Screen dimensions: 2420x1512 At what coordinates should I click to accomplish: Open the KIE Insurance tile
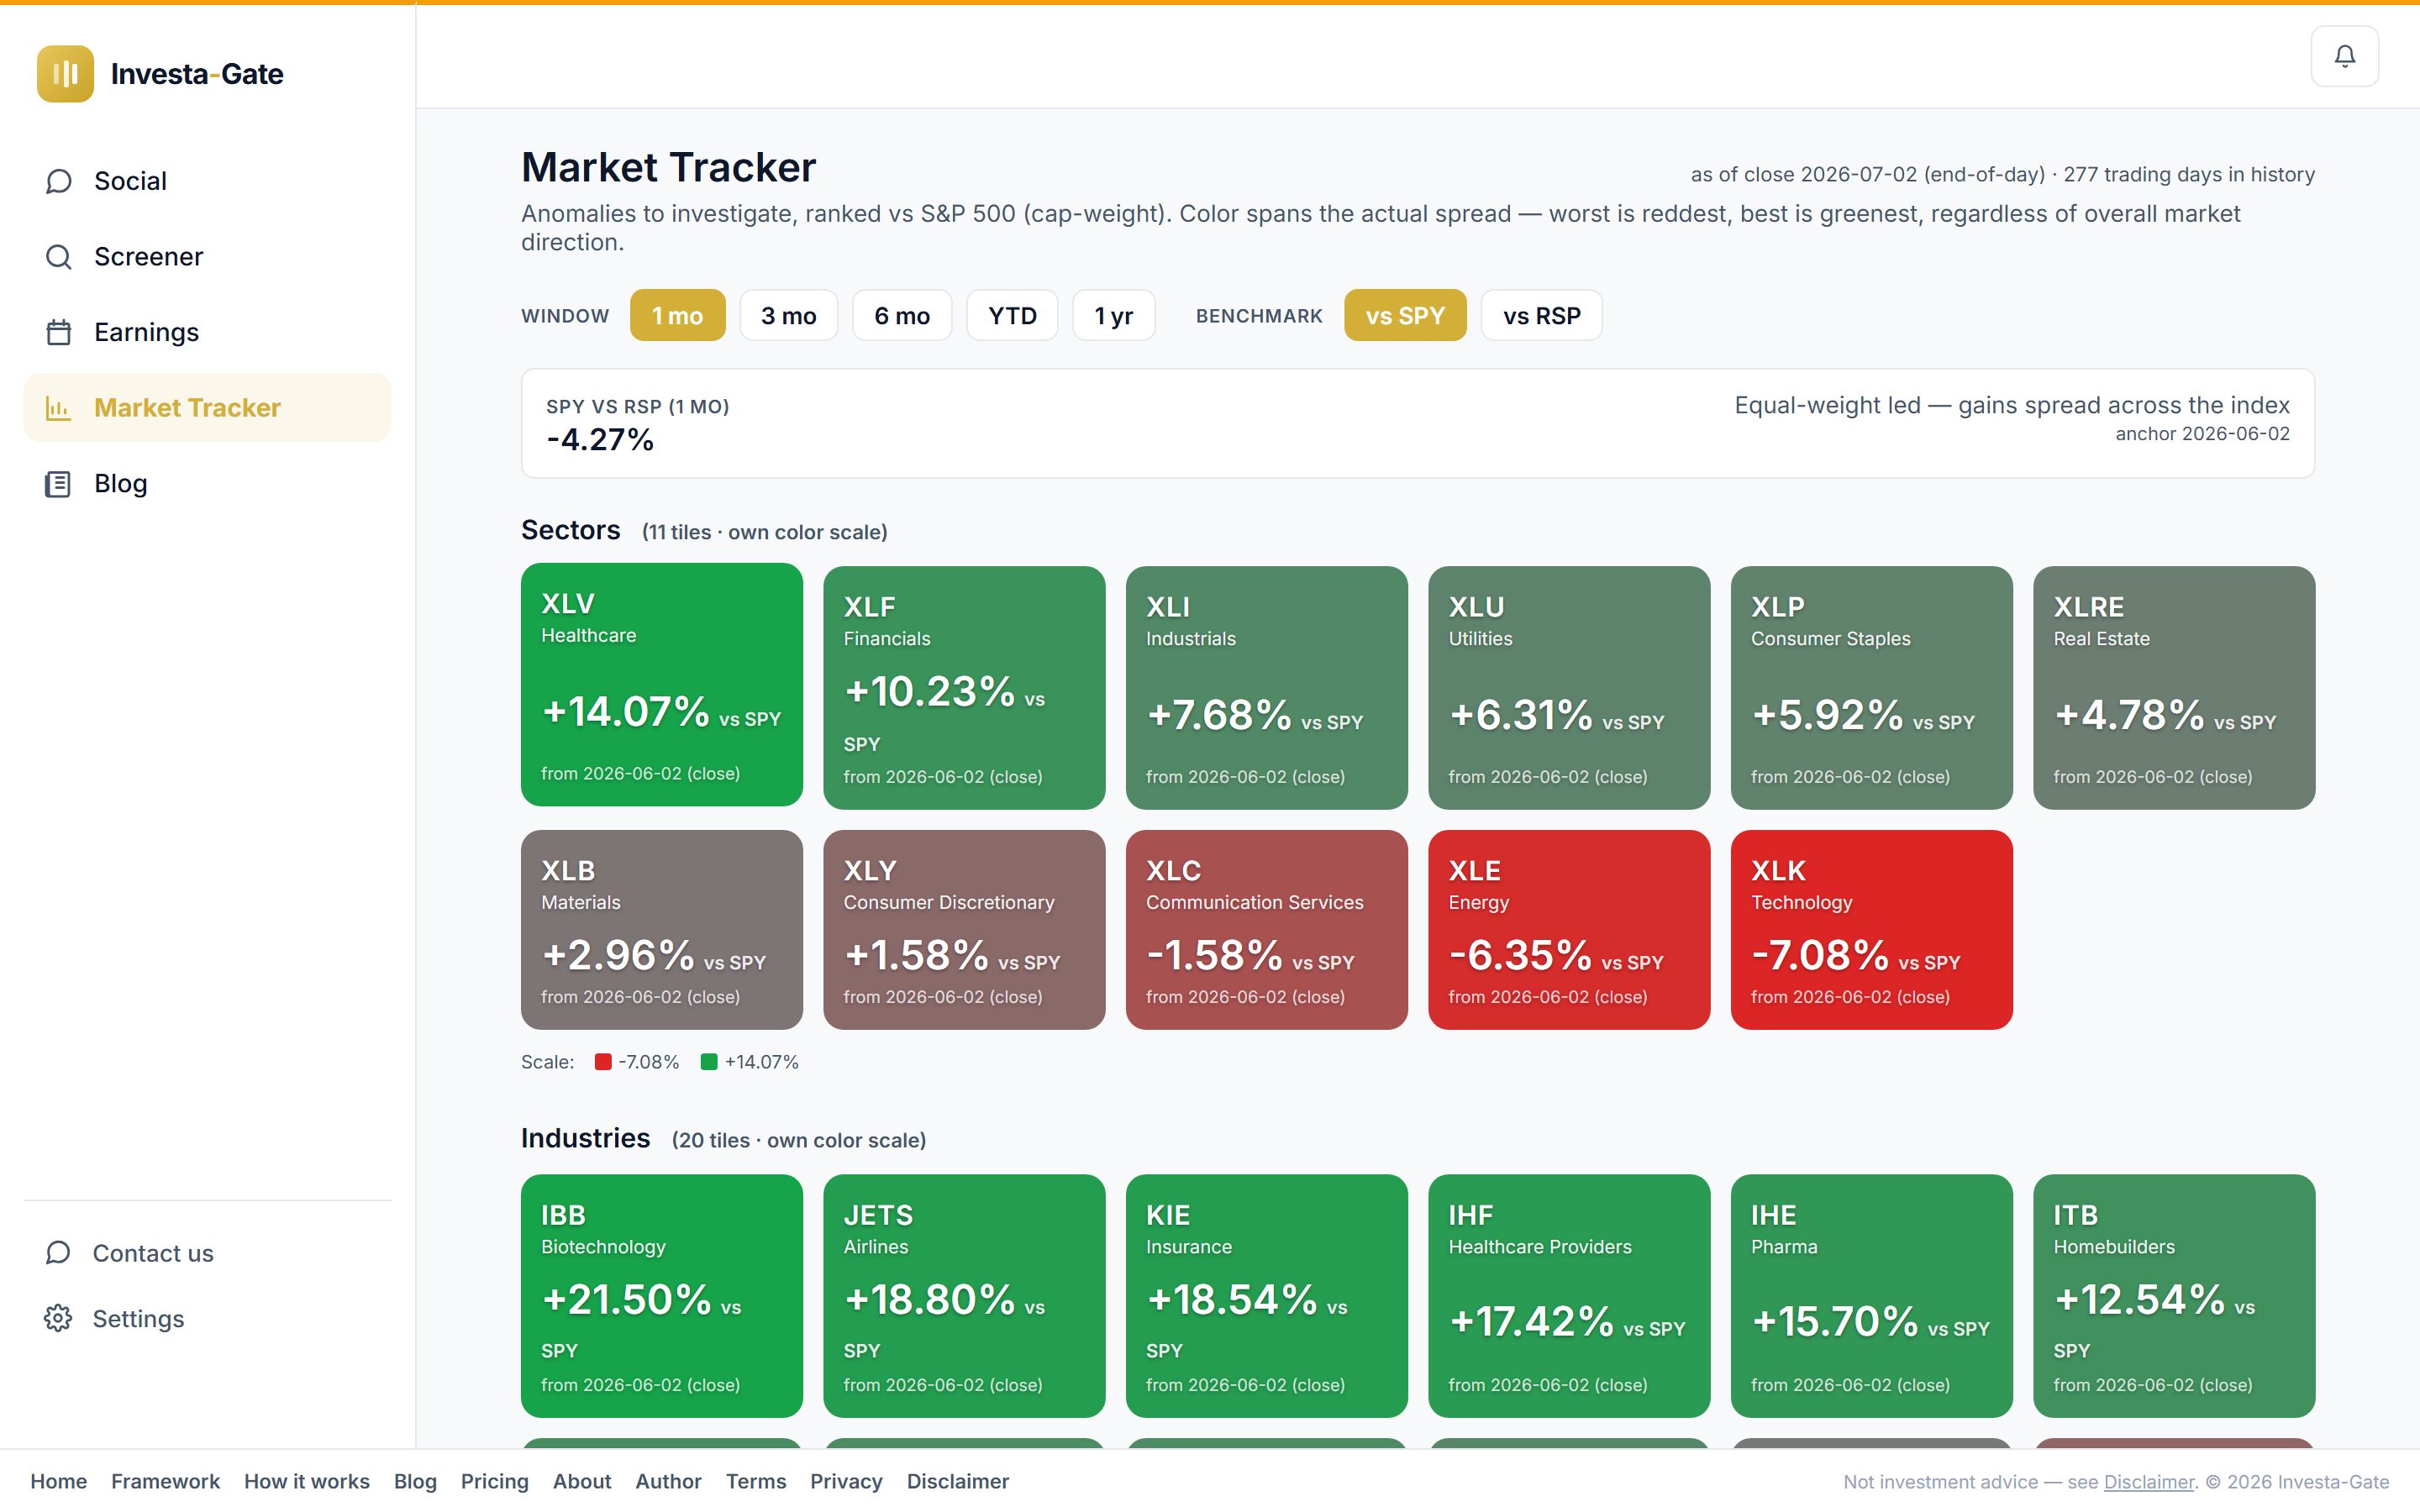(x=1267, y=1296)
